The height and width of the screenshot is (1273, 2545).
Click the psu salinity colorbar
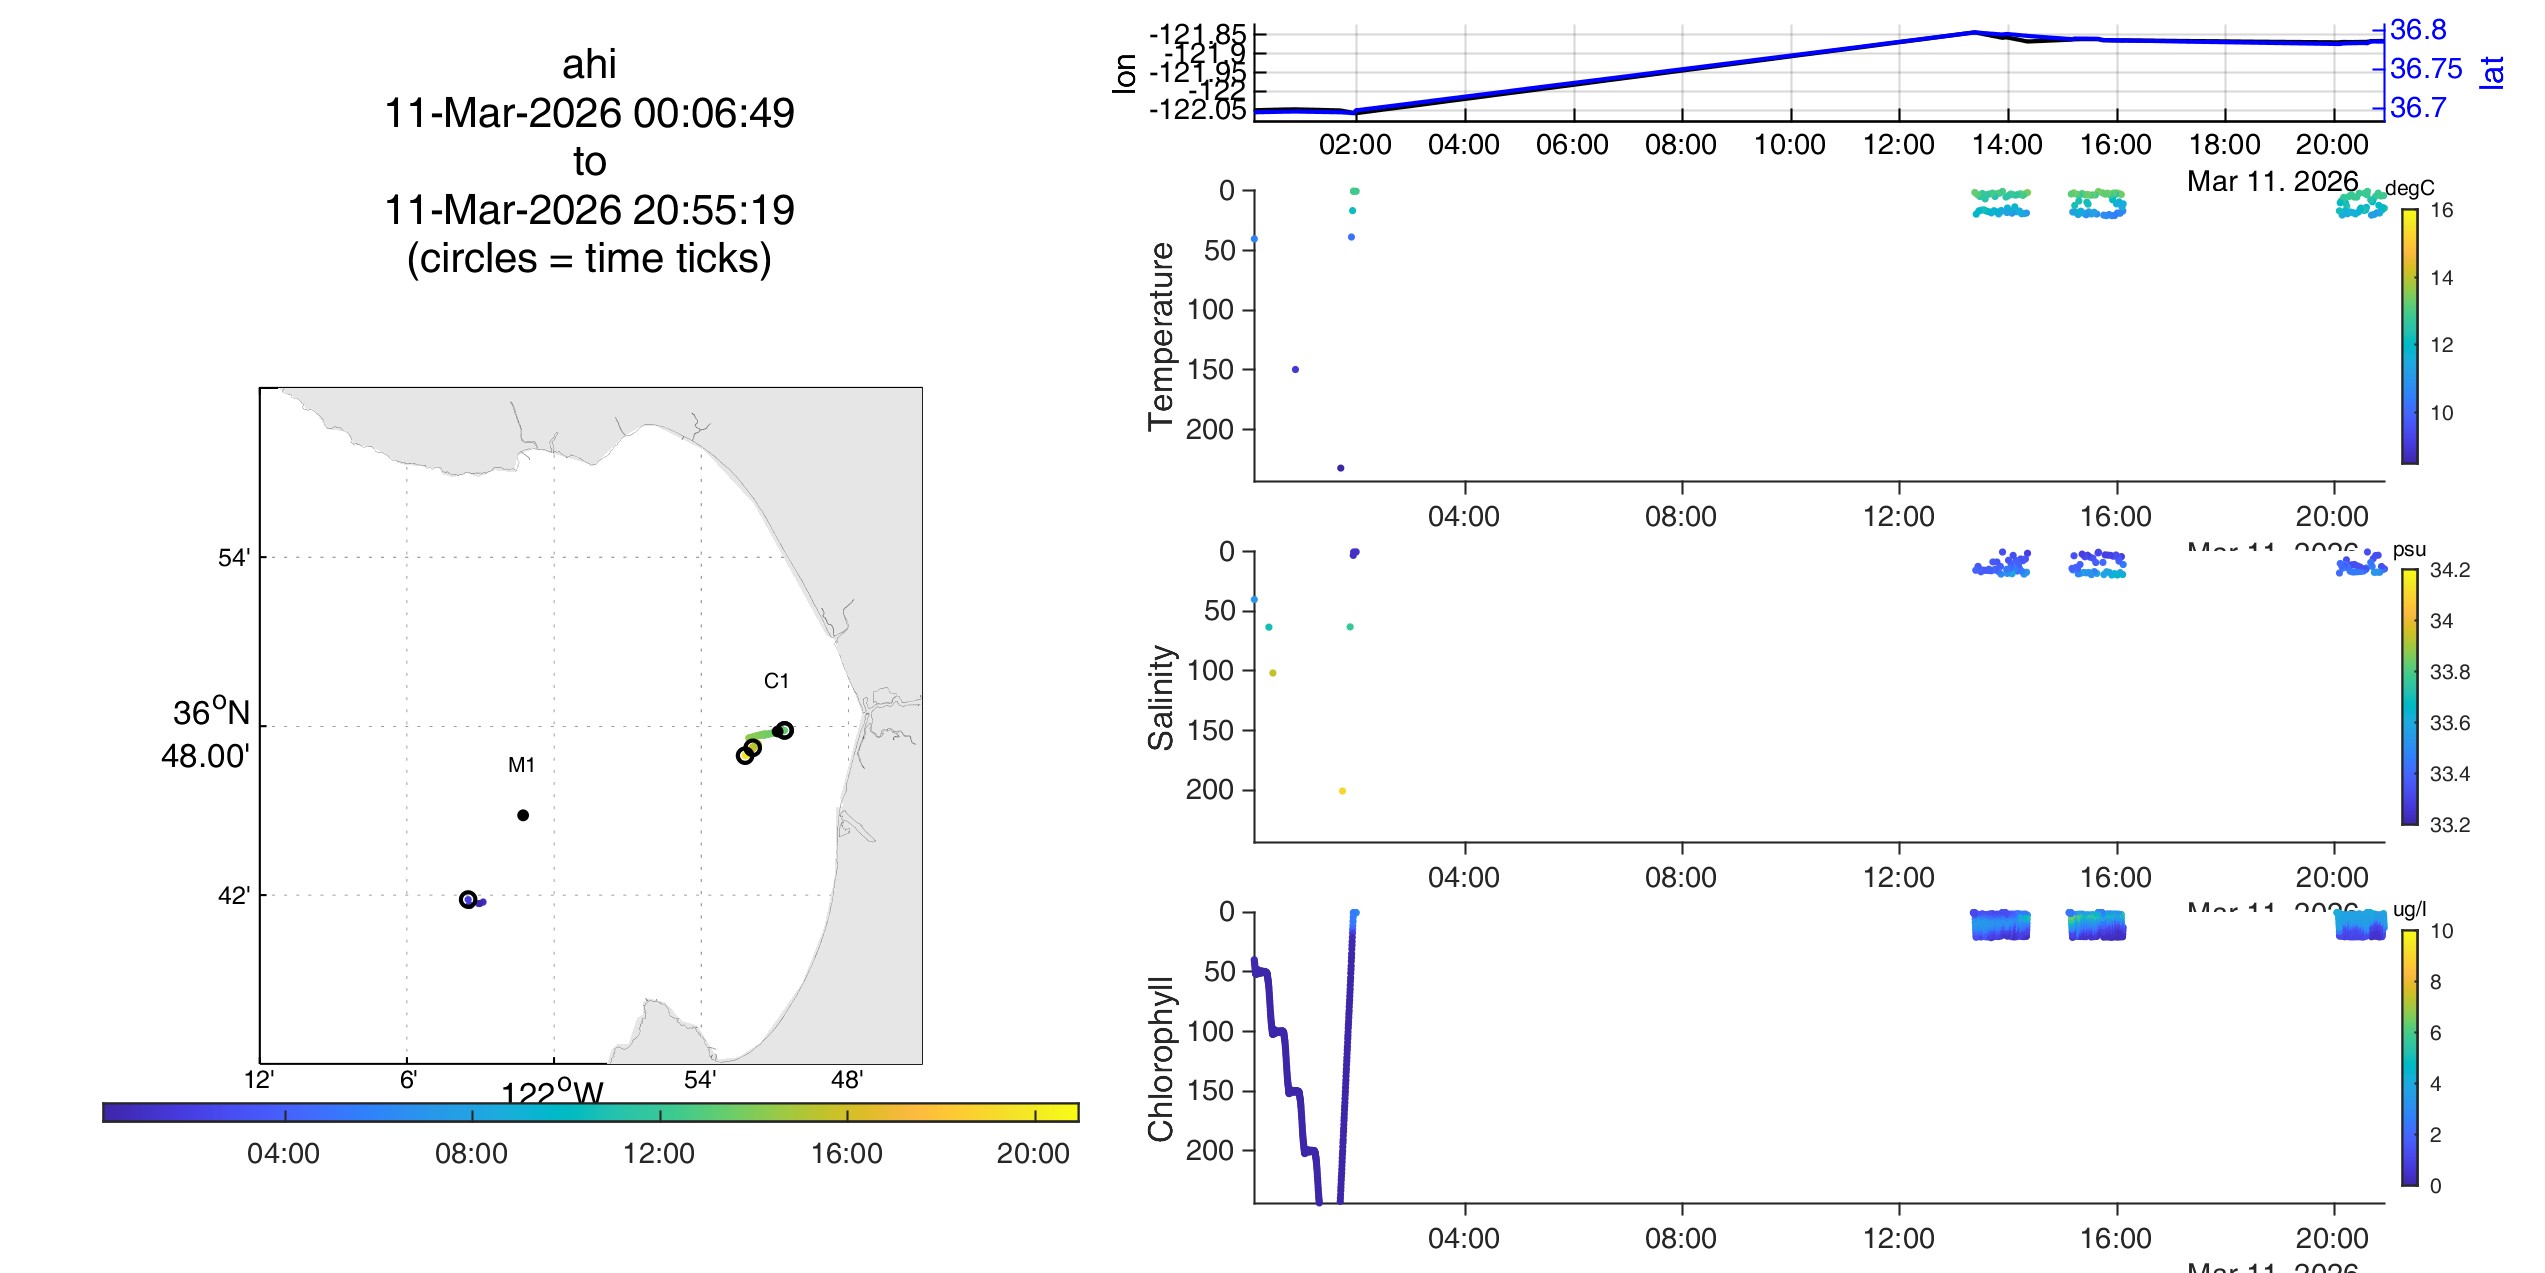click(x=2409, y=697)
